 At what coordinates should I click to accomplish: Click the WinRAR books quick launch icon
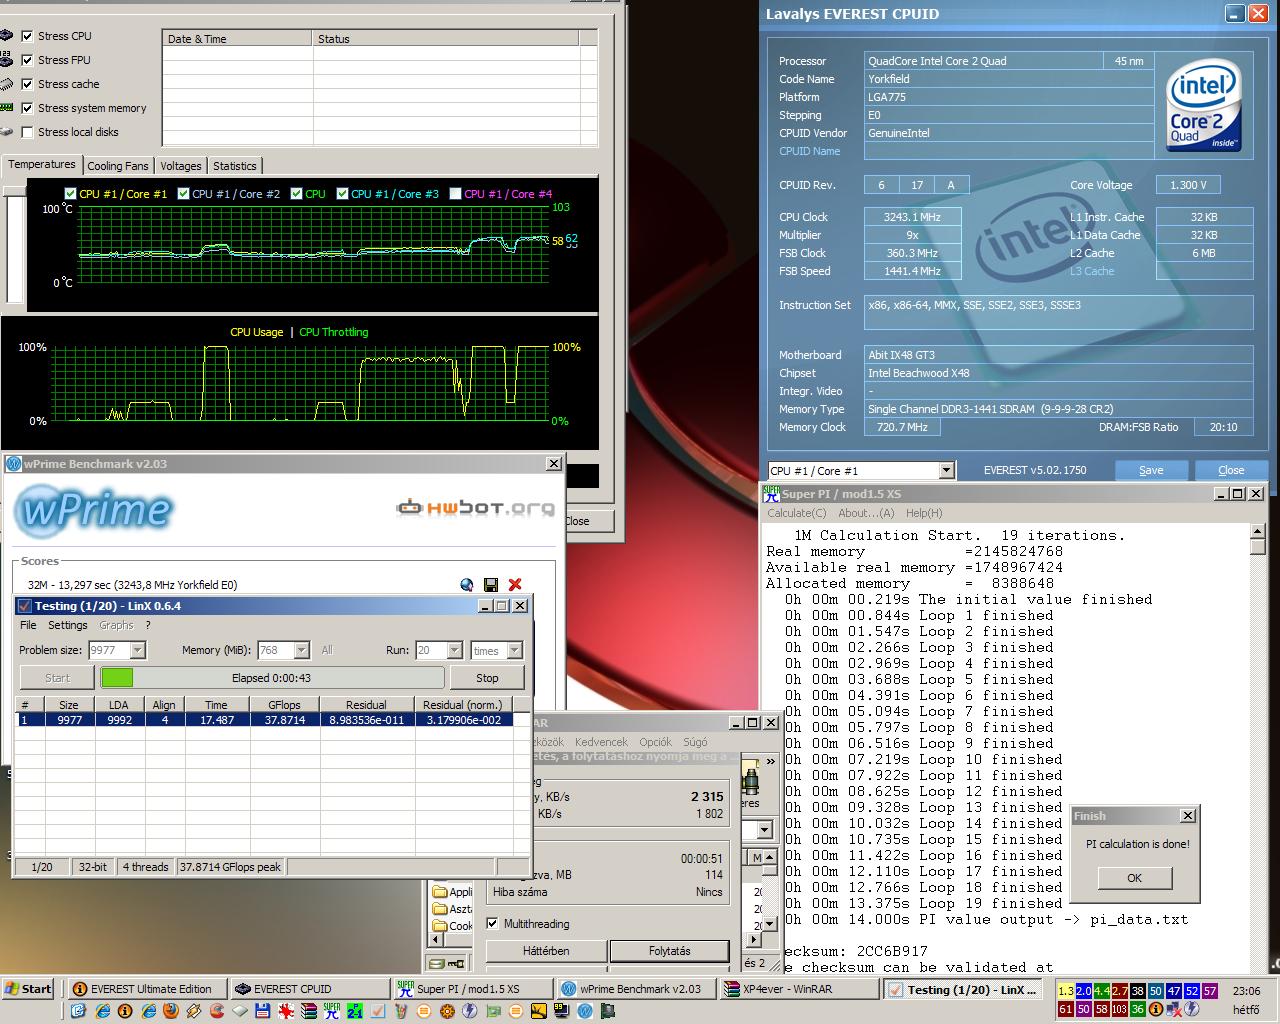309,1011
